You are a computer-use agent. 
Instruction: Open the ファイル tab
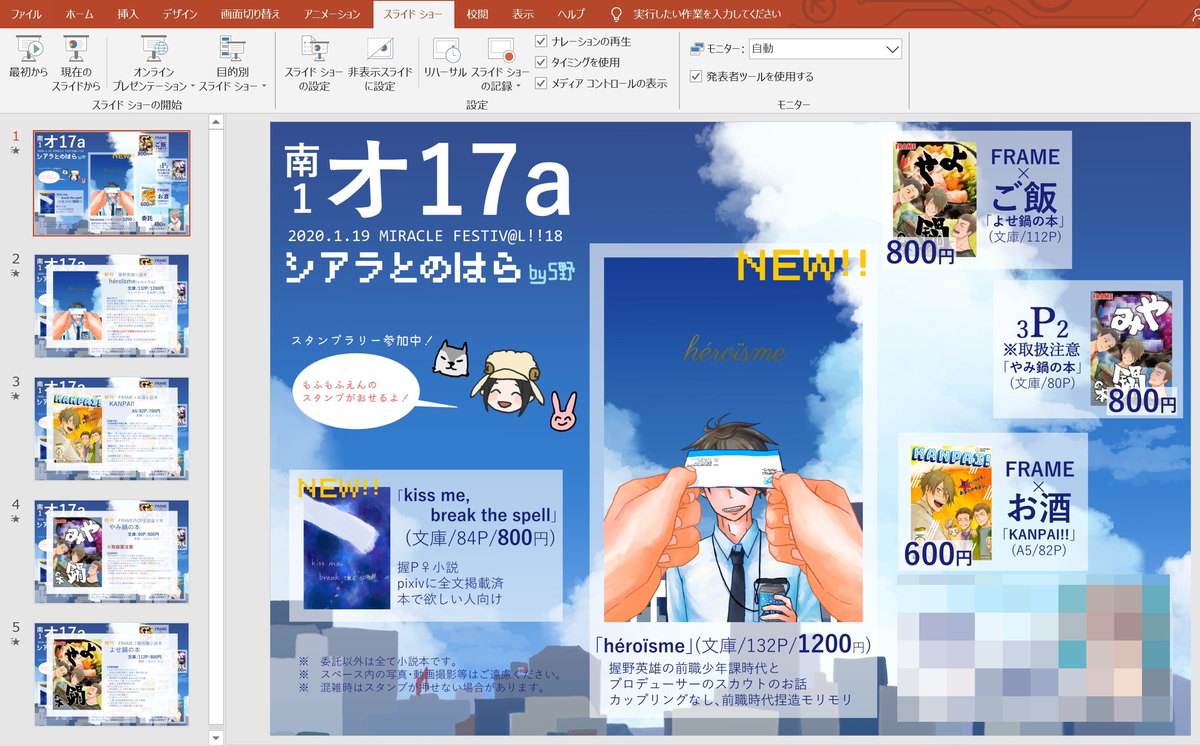coord(26,14)
